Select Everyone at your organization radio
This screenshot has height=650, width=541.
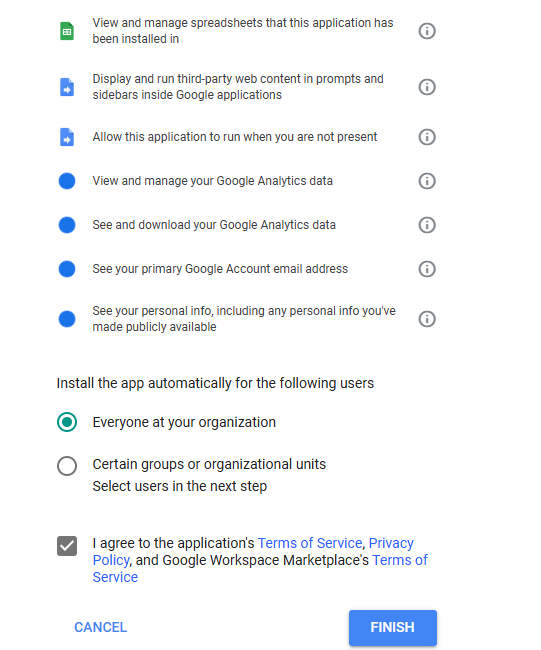67,422
